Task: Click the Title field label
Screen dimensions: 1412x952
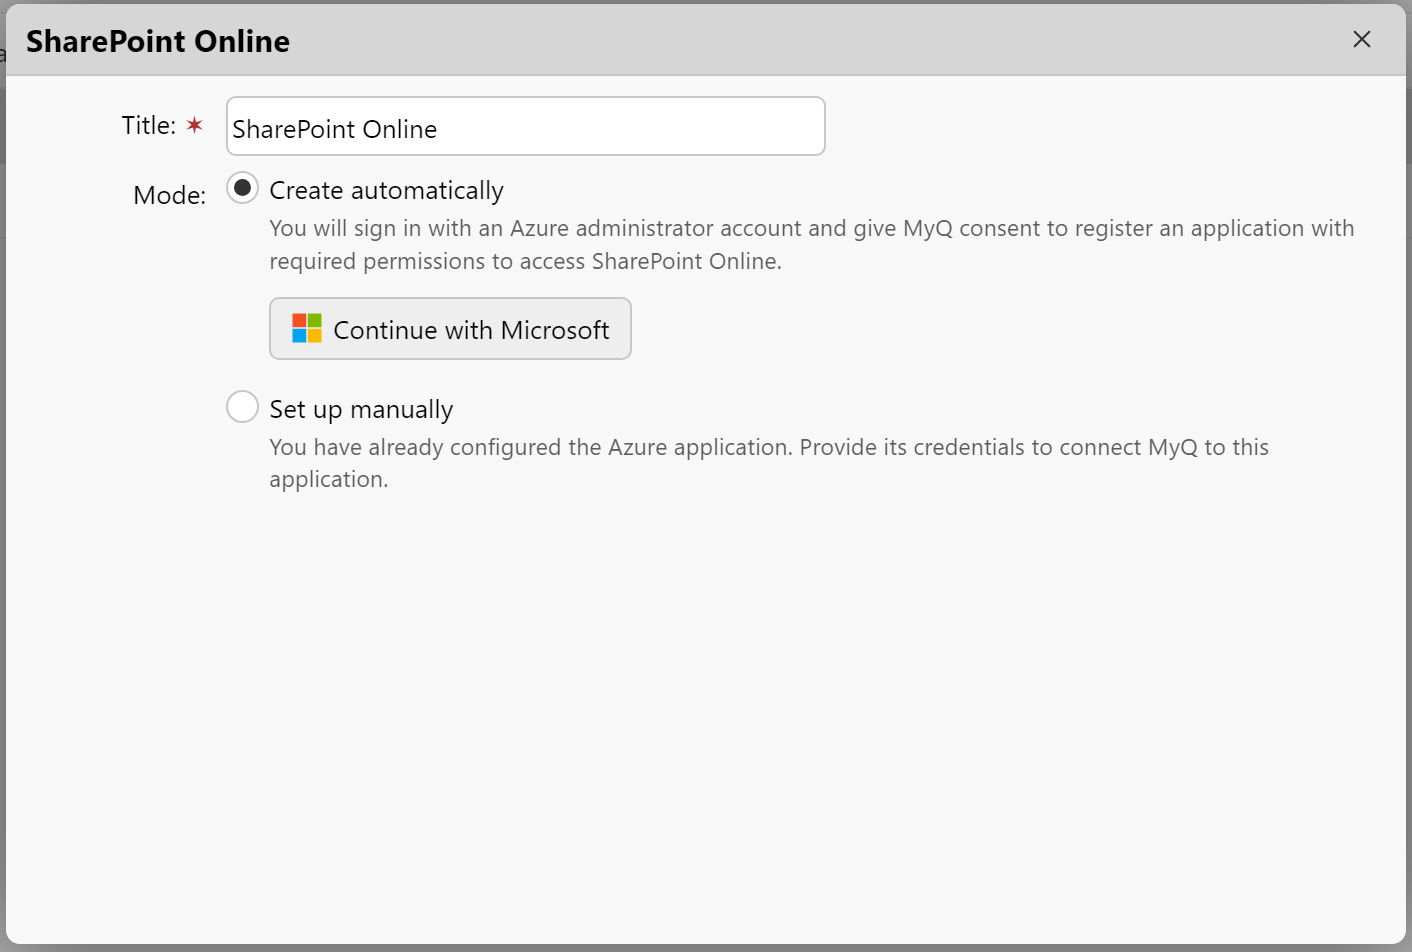Action: pos(148,125)
